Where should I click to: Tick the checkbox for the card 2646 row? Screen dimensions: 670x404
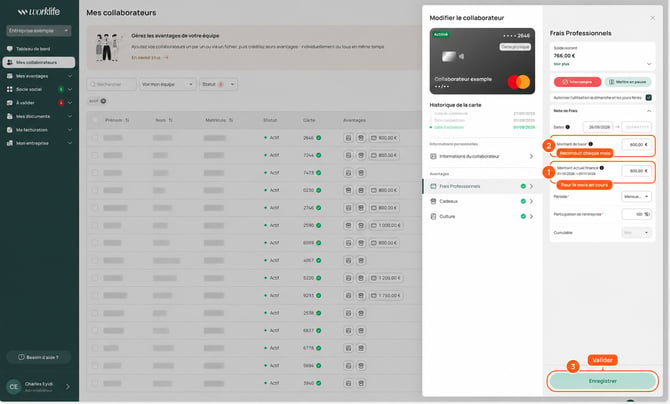tap(95, 138)
